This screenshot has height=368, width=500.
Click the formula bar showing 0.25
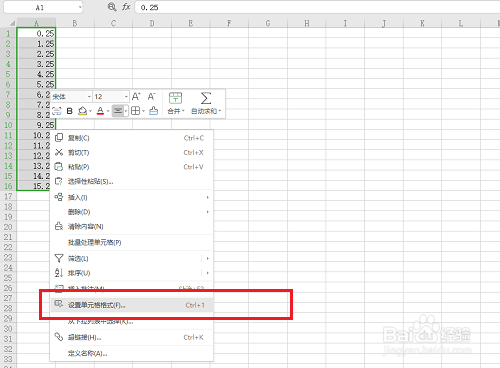click(x=317, y=7)
